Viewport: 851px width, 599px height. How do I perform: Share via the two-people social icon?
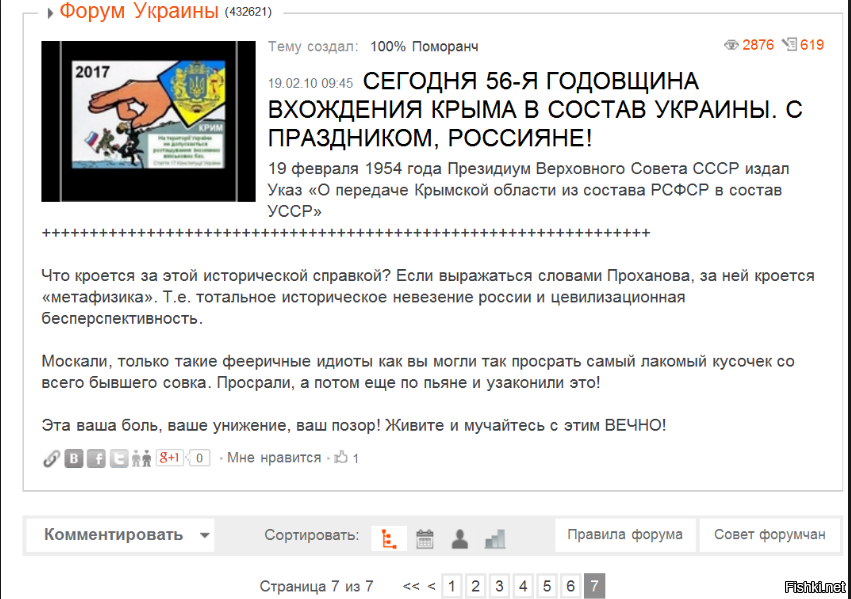141,459
